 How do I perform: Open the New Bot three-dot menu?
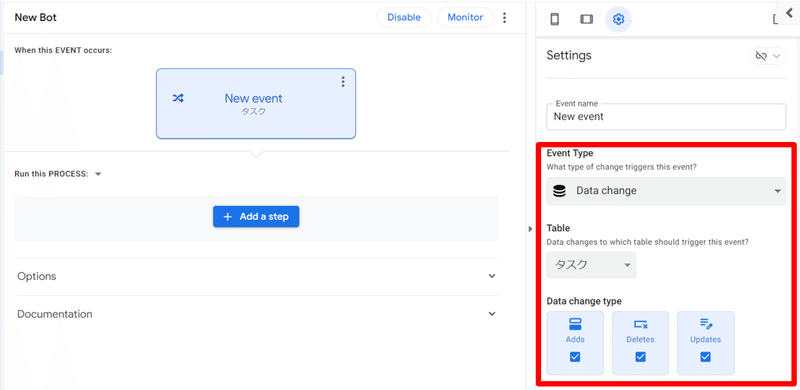[505, 18]
